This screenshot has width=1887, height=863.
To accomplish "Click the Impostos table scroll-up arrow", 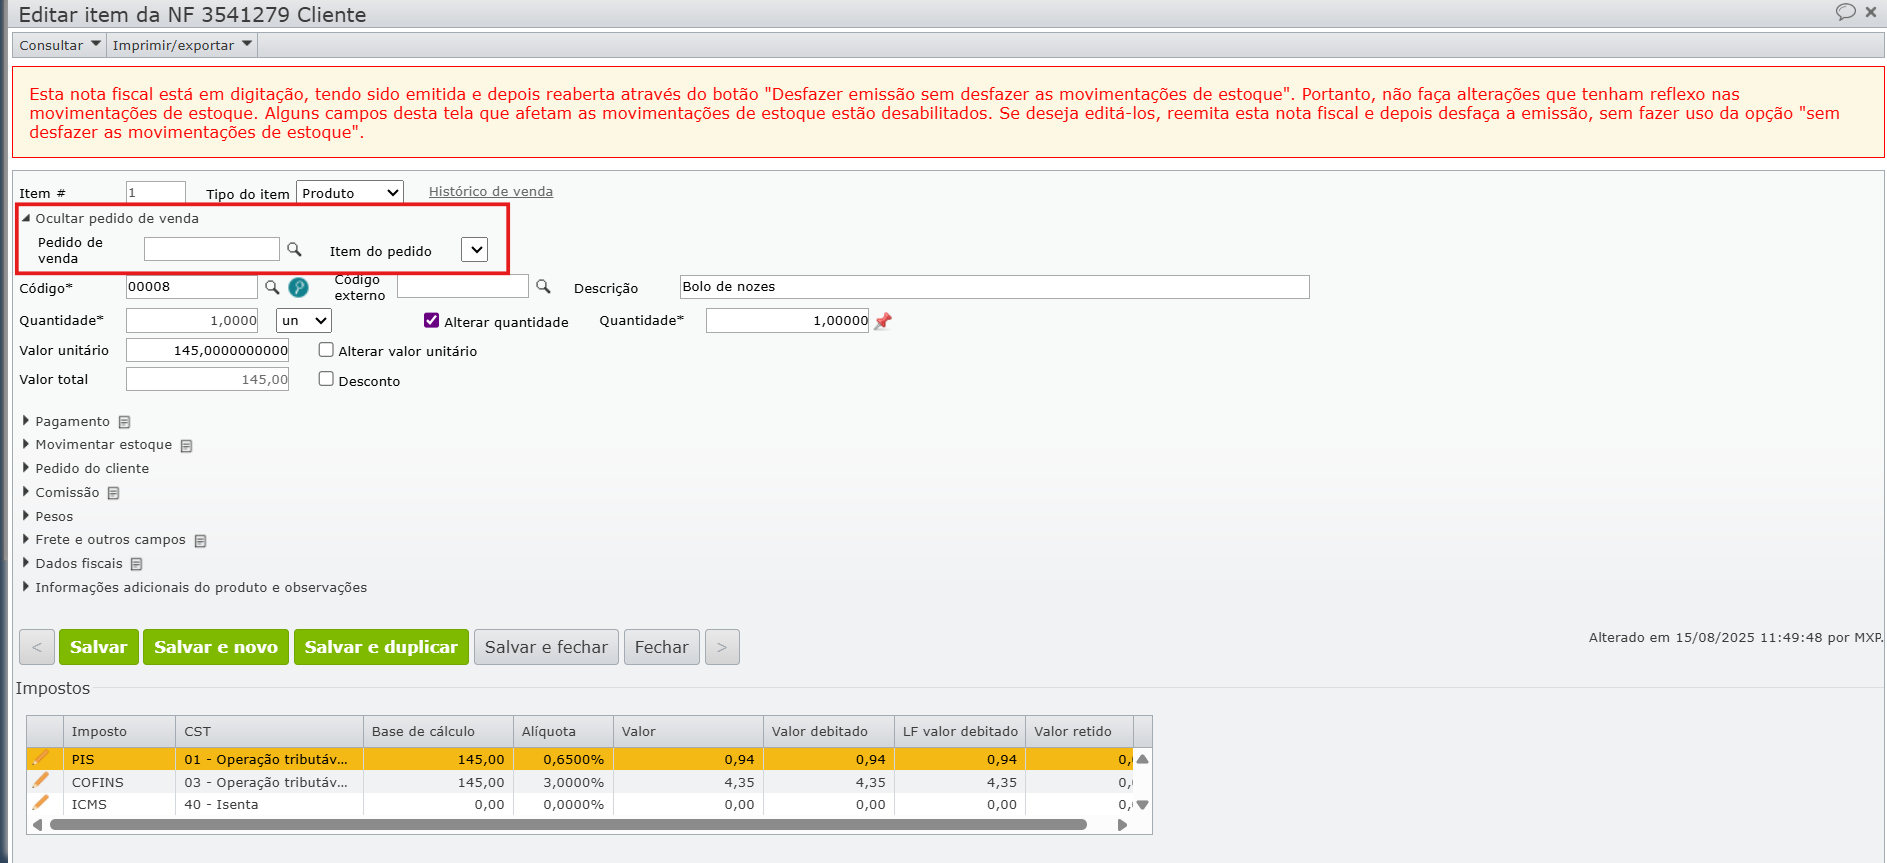I will click(1142, 759).
